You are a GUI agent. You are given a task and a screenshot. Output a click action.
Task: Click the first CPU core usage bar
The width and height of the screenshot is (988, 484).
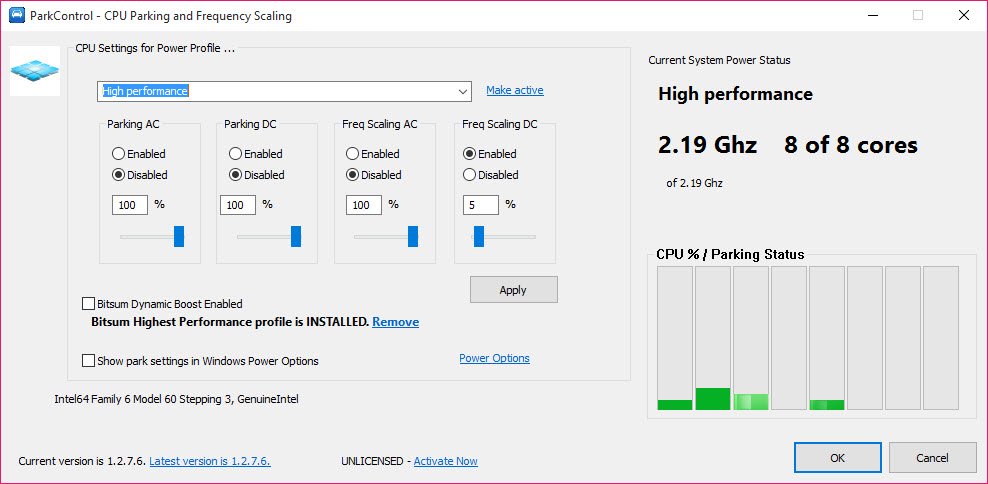(x=675, y=338)
